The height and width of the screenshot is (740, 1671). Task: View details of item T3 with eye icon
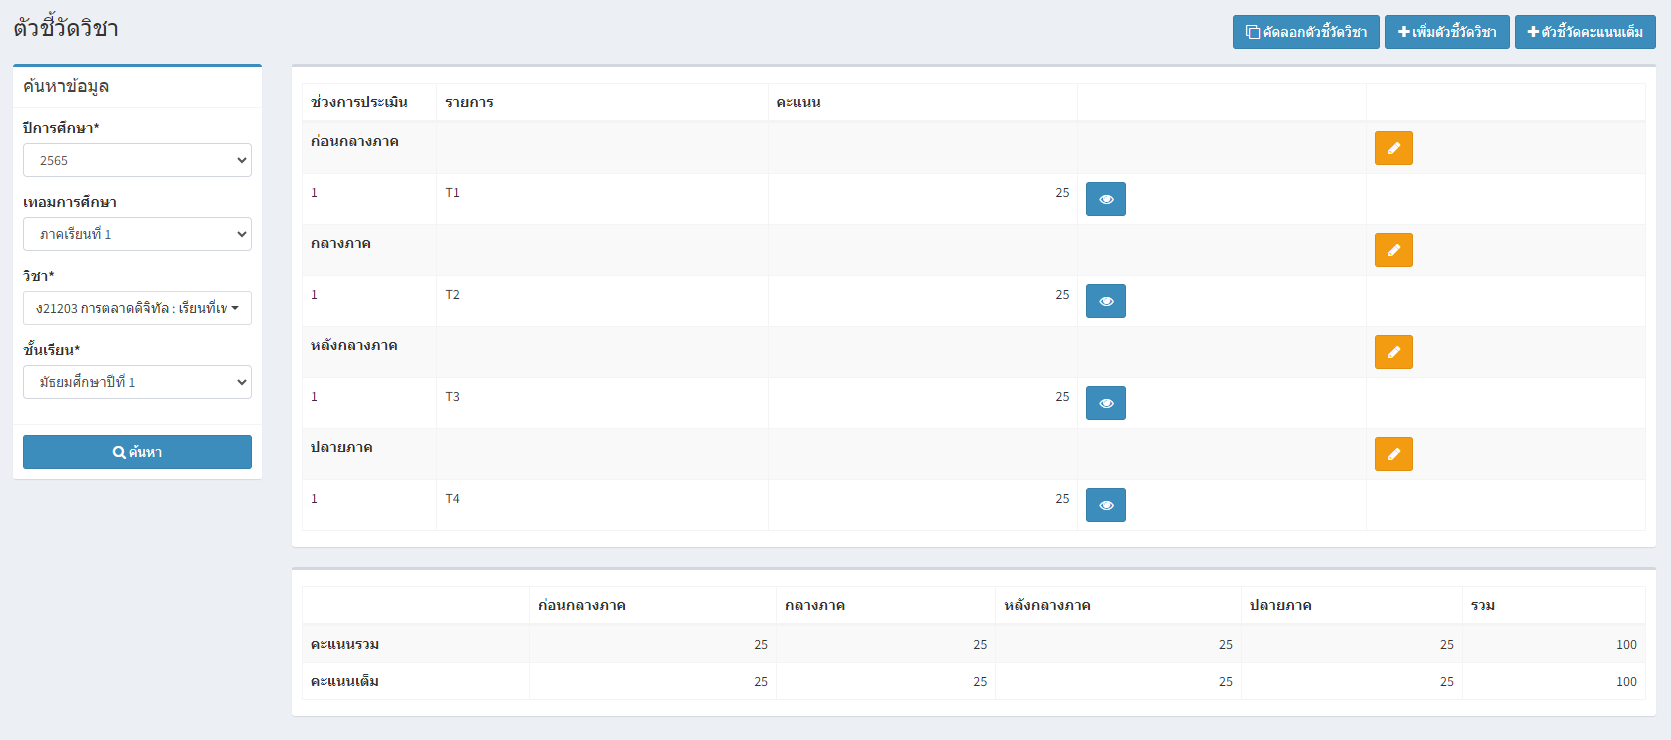point(1105,403)
